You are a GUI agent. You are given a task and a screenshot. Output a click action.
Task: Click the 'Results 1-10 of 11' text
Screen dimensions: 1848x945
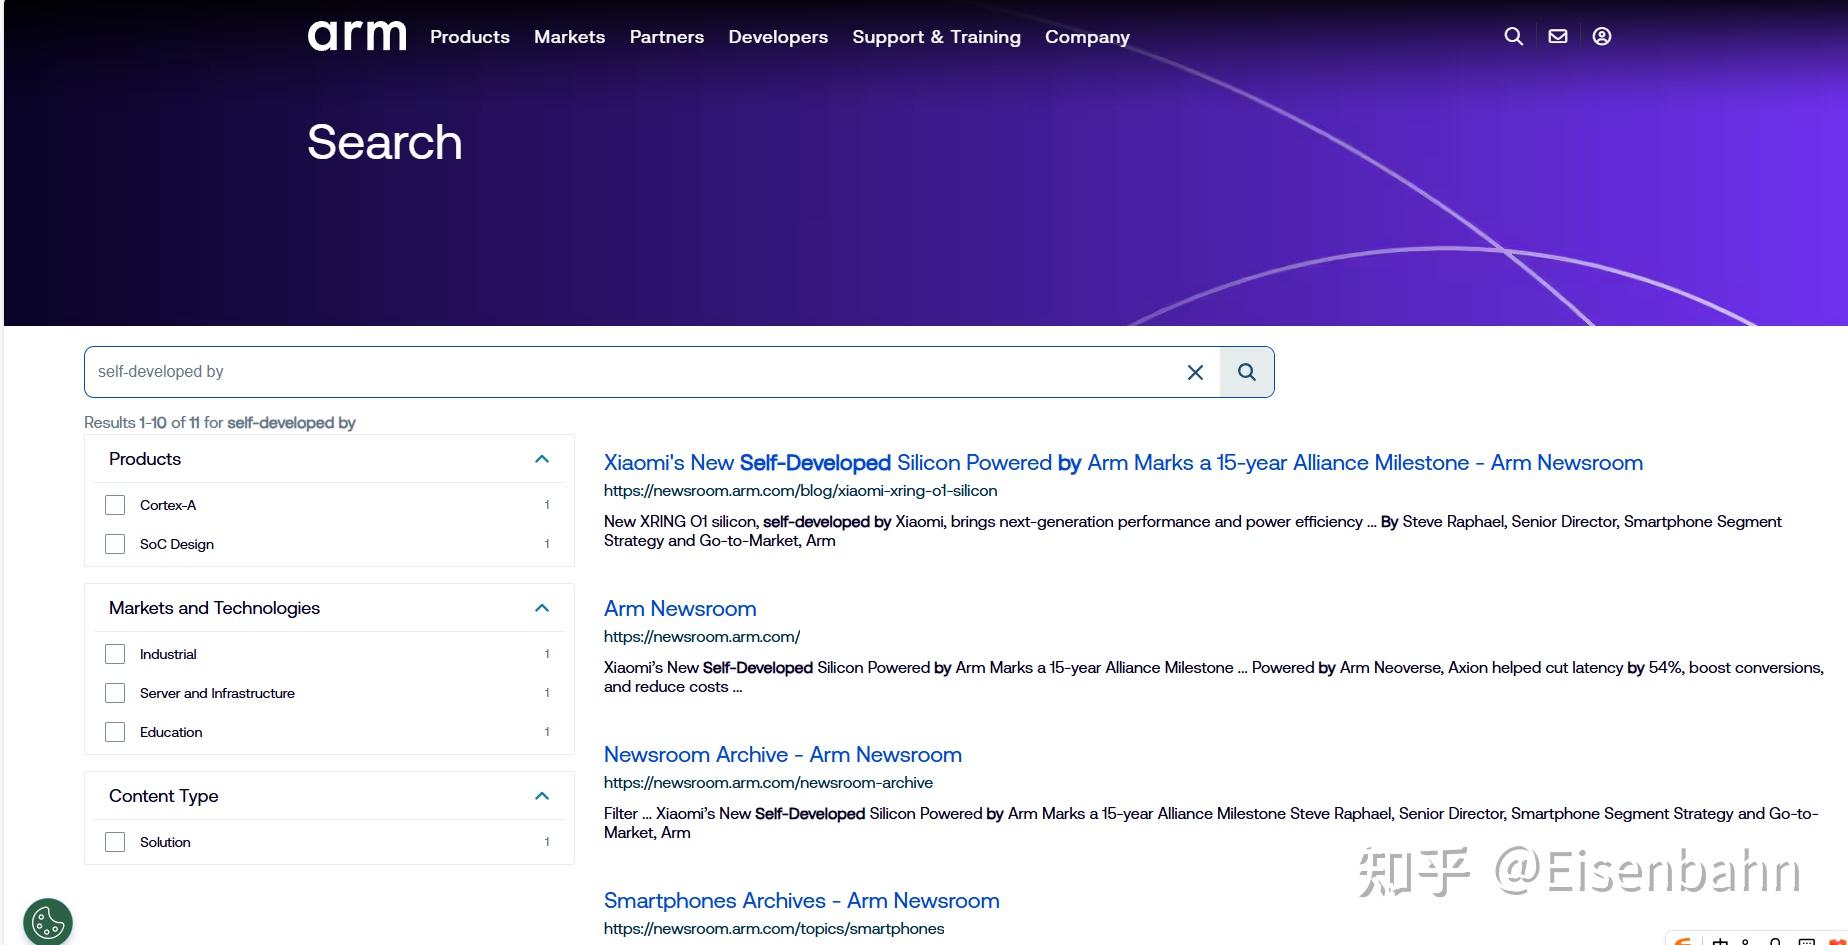tap(142, 423)
